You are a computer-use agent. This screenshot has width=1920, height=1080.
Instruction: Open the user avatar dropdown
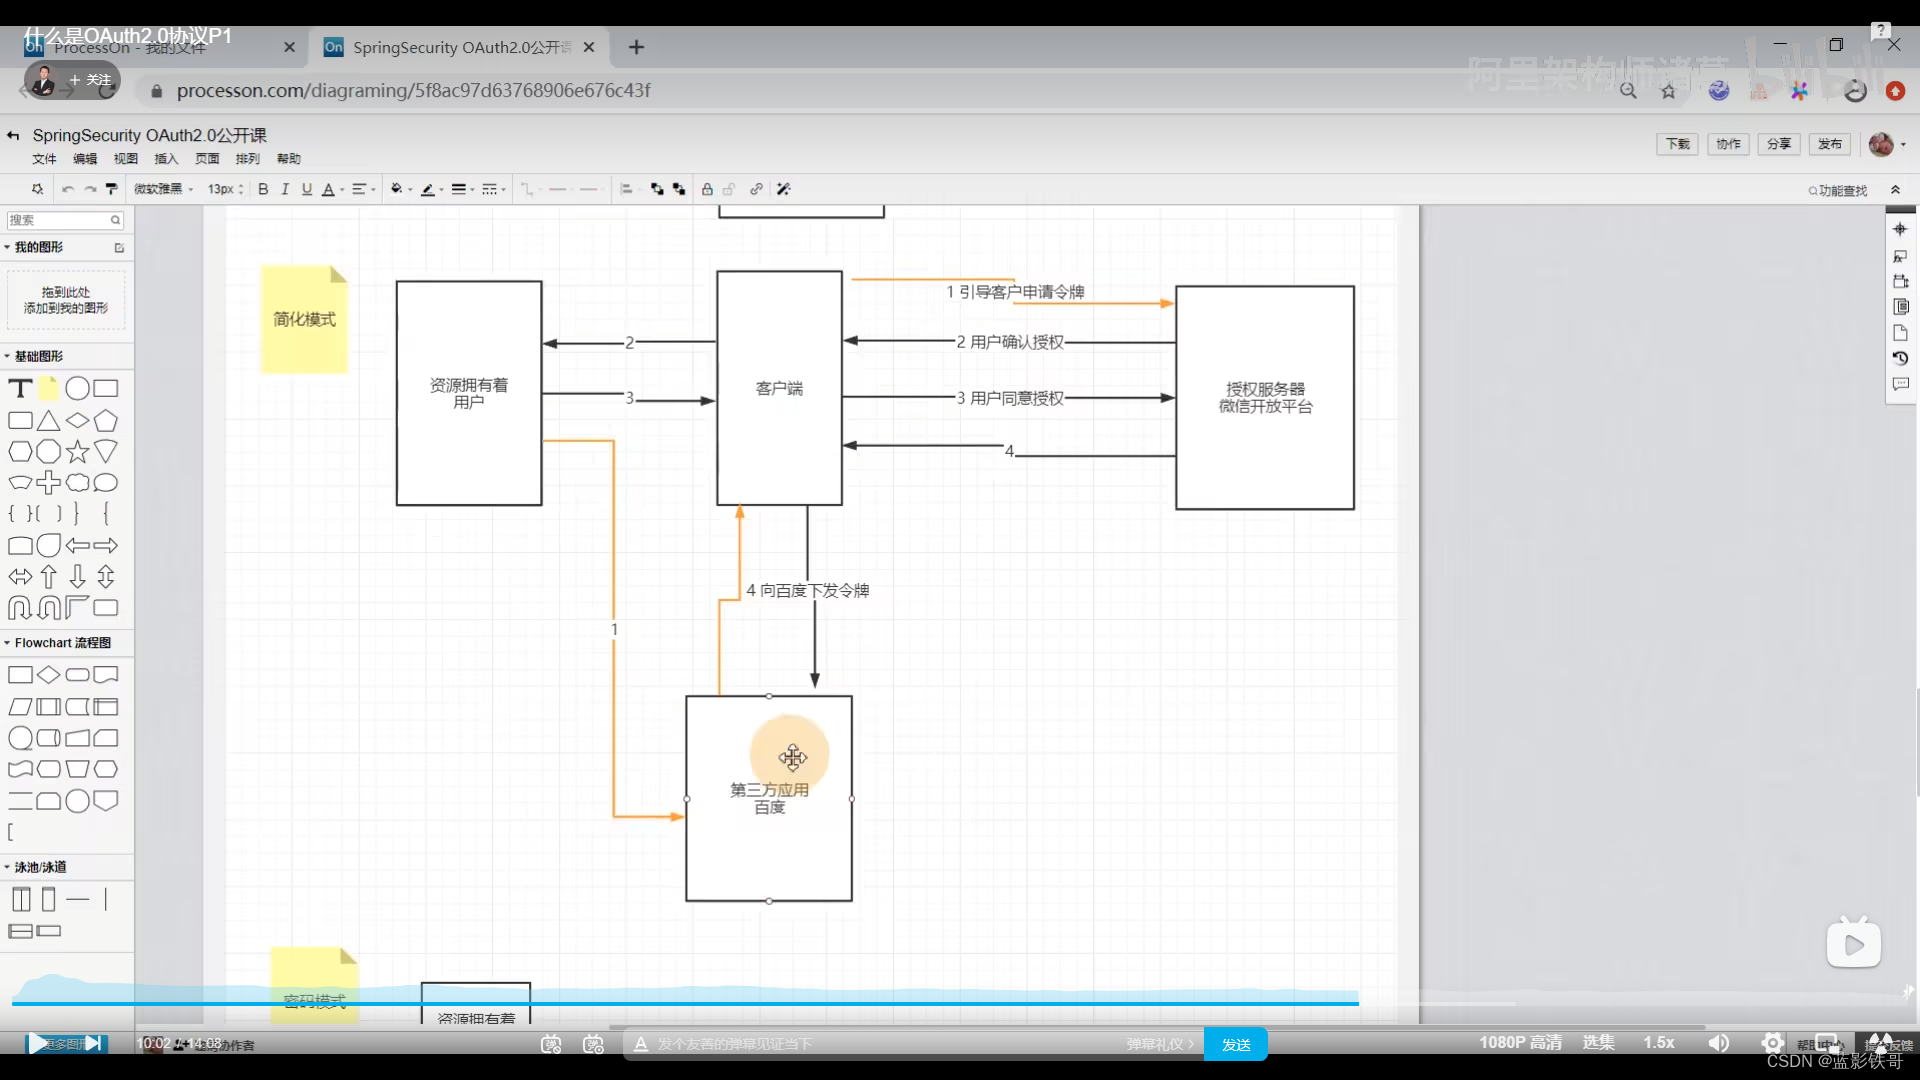point(1887,144)
